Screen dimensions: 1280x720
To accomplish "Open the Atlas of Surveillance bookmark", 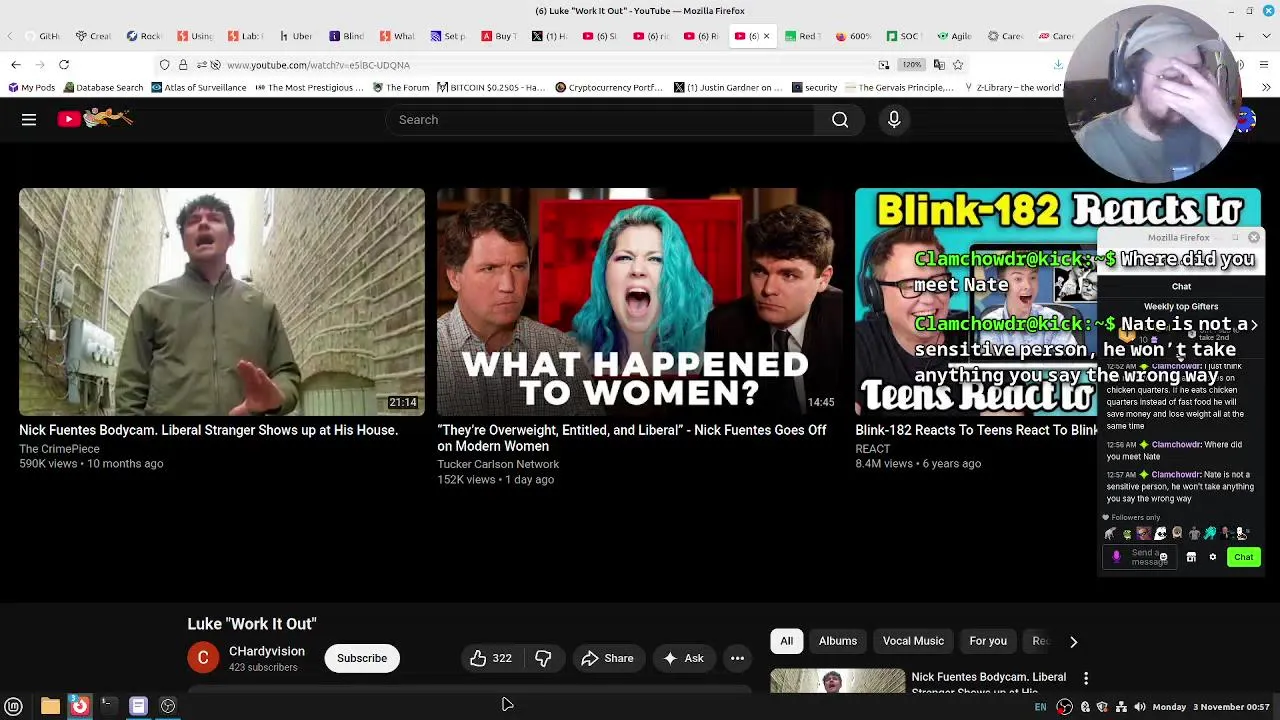I will (x=199, y=88).
